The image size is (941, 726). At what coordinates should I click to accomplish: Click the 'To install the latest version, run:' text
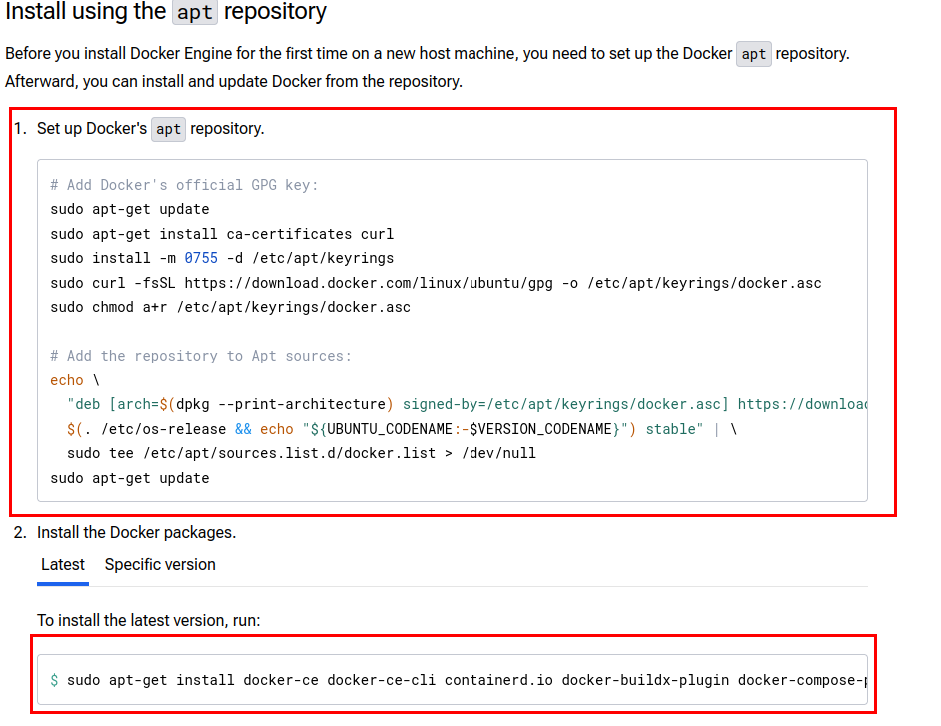tap(148, 621)
